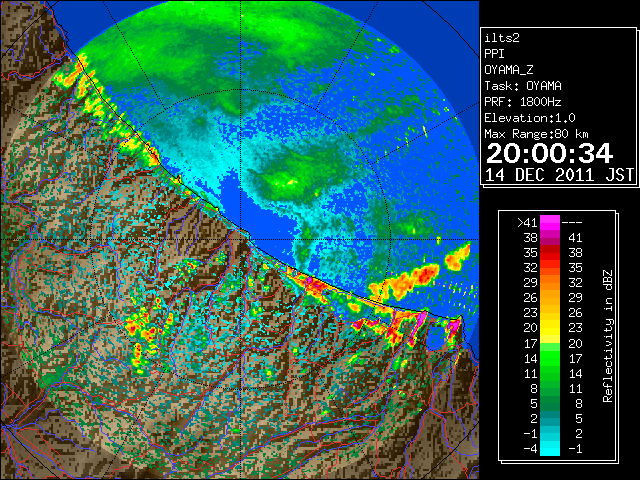Select the 'PPI' scan type text
640x480 pixels.
point(494,54)
